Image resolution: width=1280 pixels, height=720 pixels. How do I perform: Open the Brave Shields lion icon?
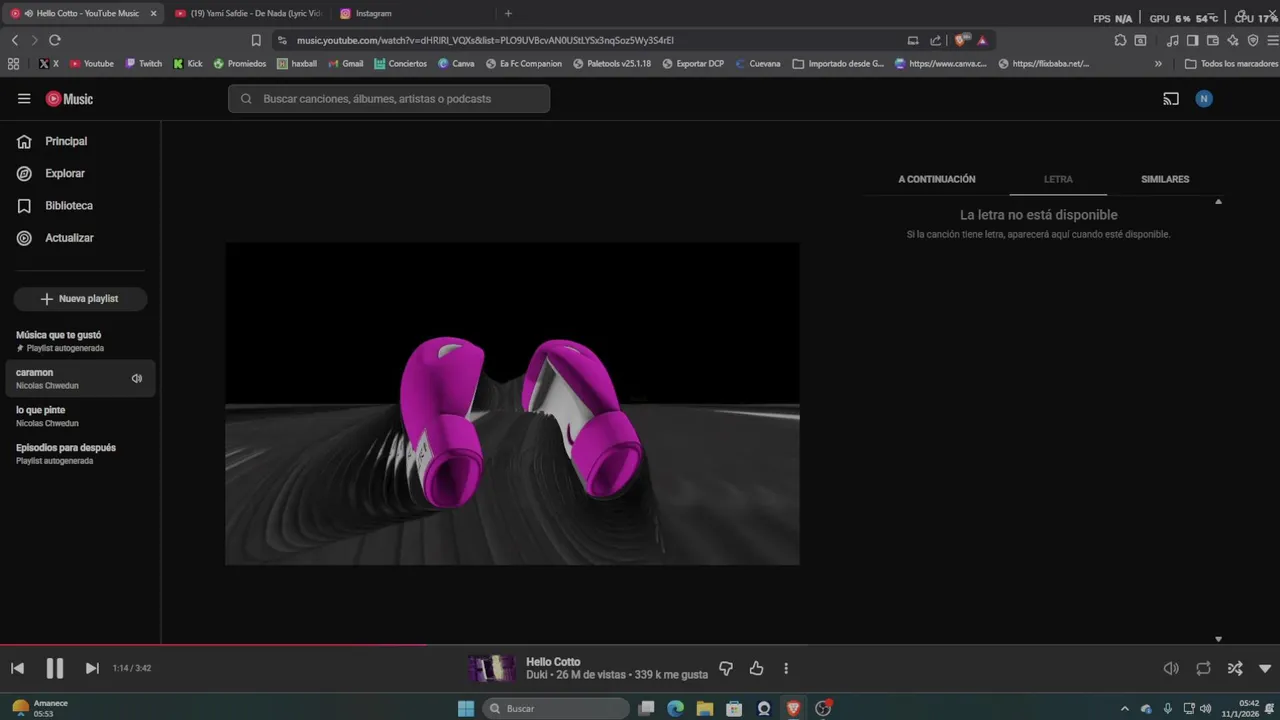coord(962,40)
